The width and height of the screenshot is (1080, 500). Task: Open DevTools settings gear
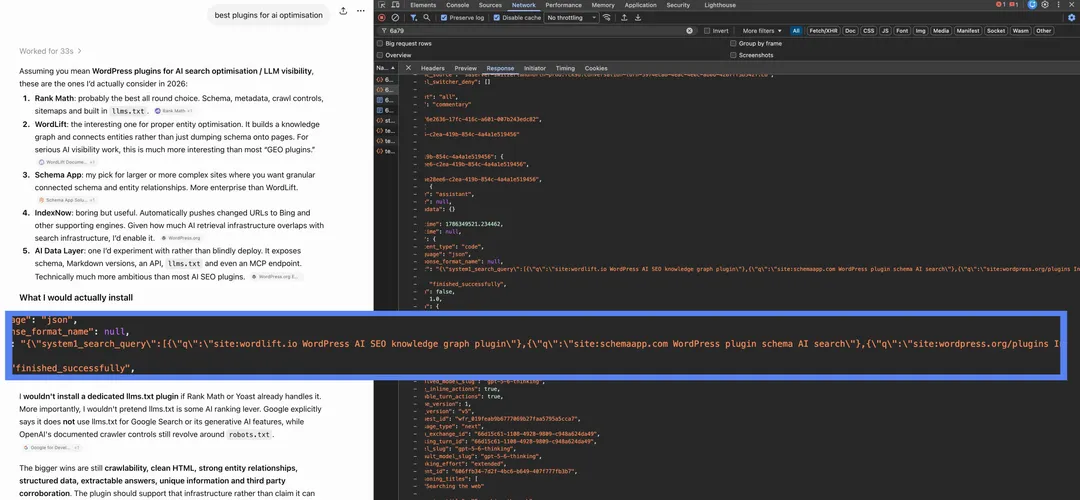point(1045,5)
